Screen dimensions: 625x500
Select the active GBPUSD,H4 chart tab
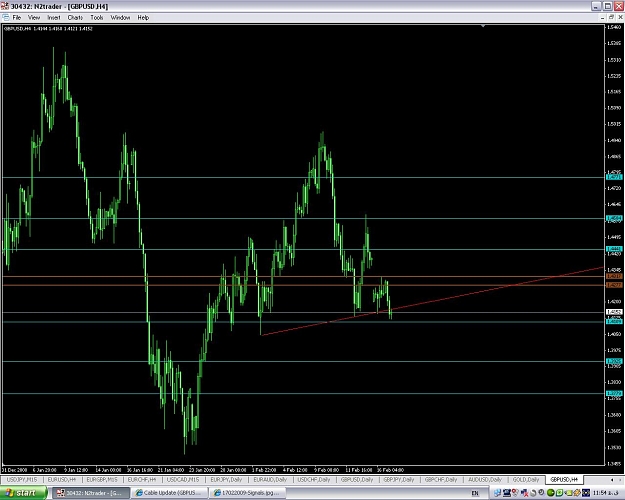(564, 480)
